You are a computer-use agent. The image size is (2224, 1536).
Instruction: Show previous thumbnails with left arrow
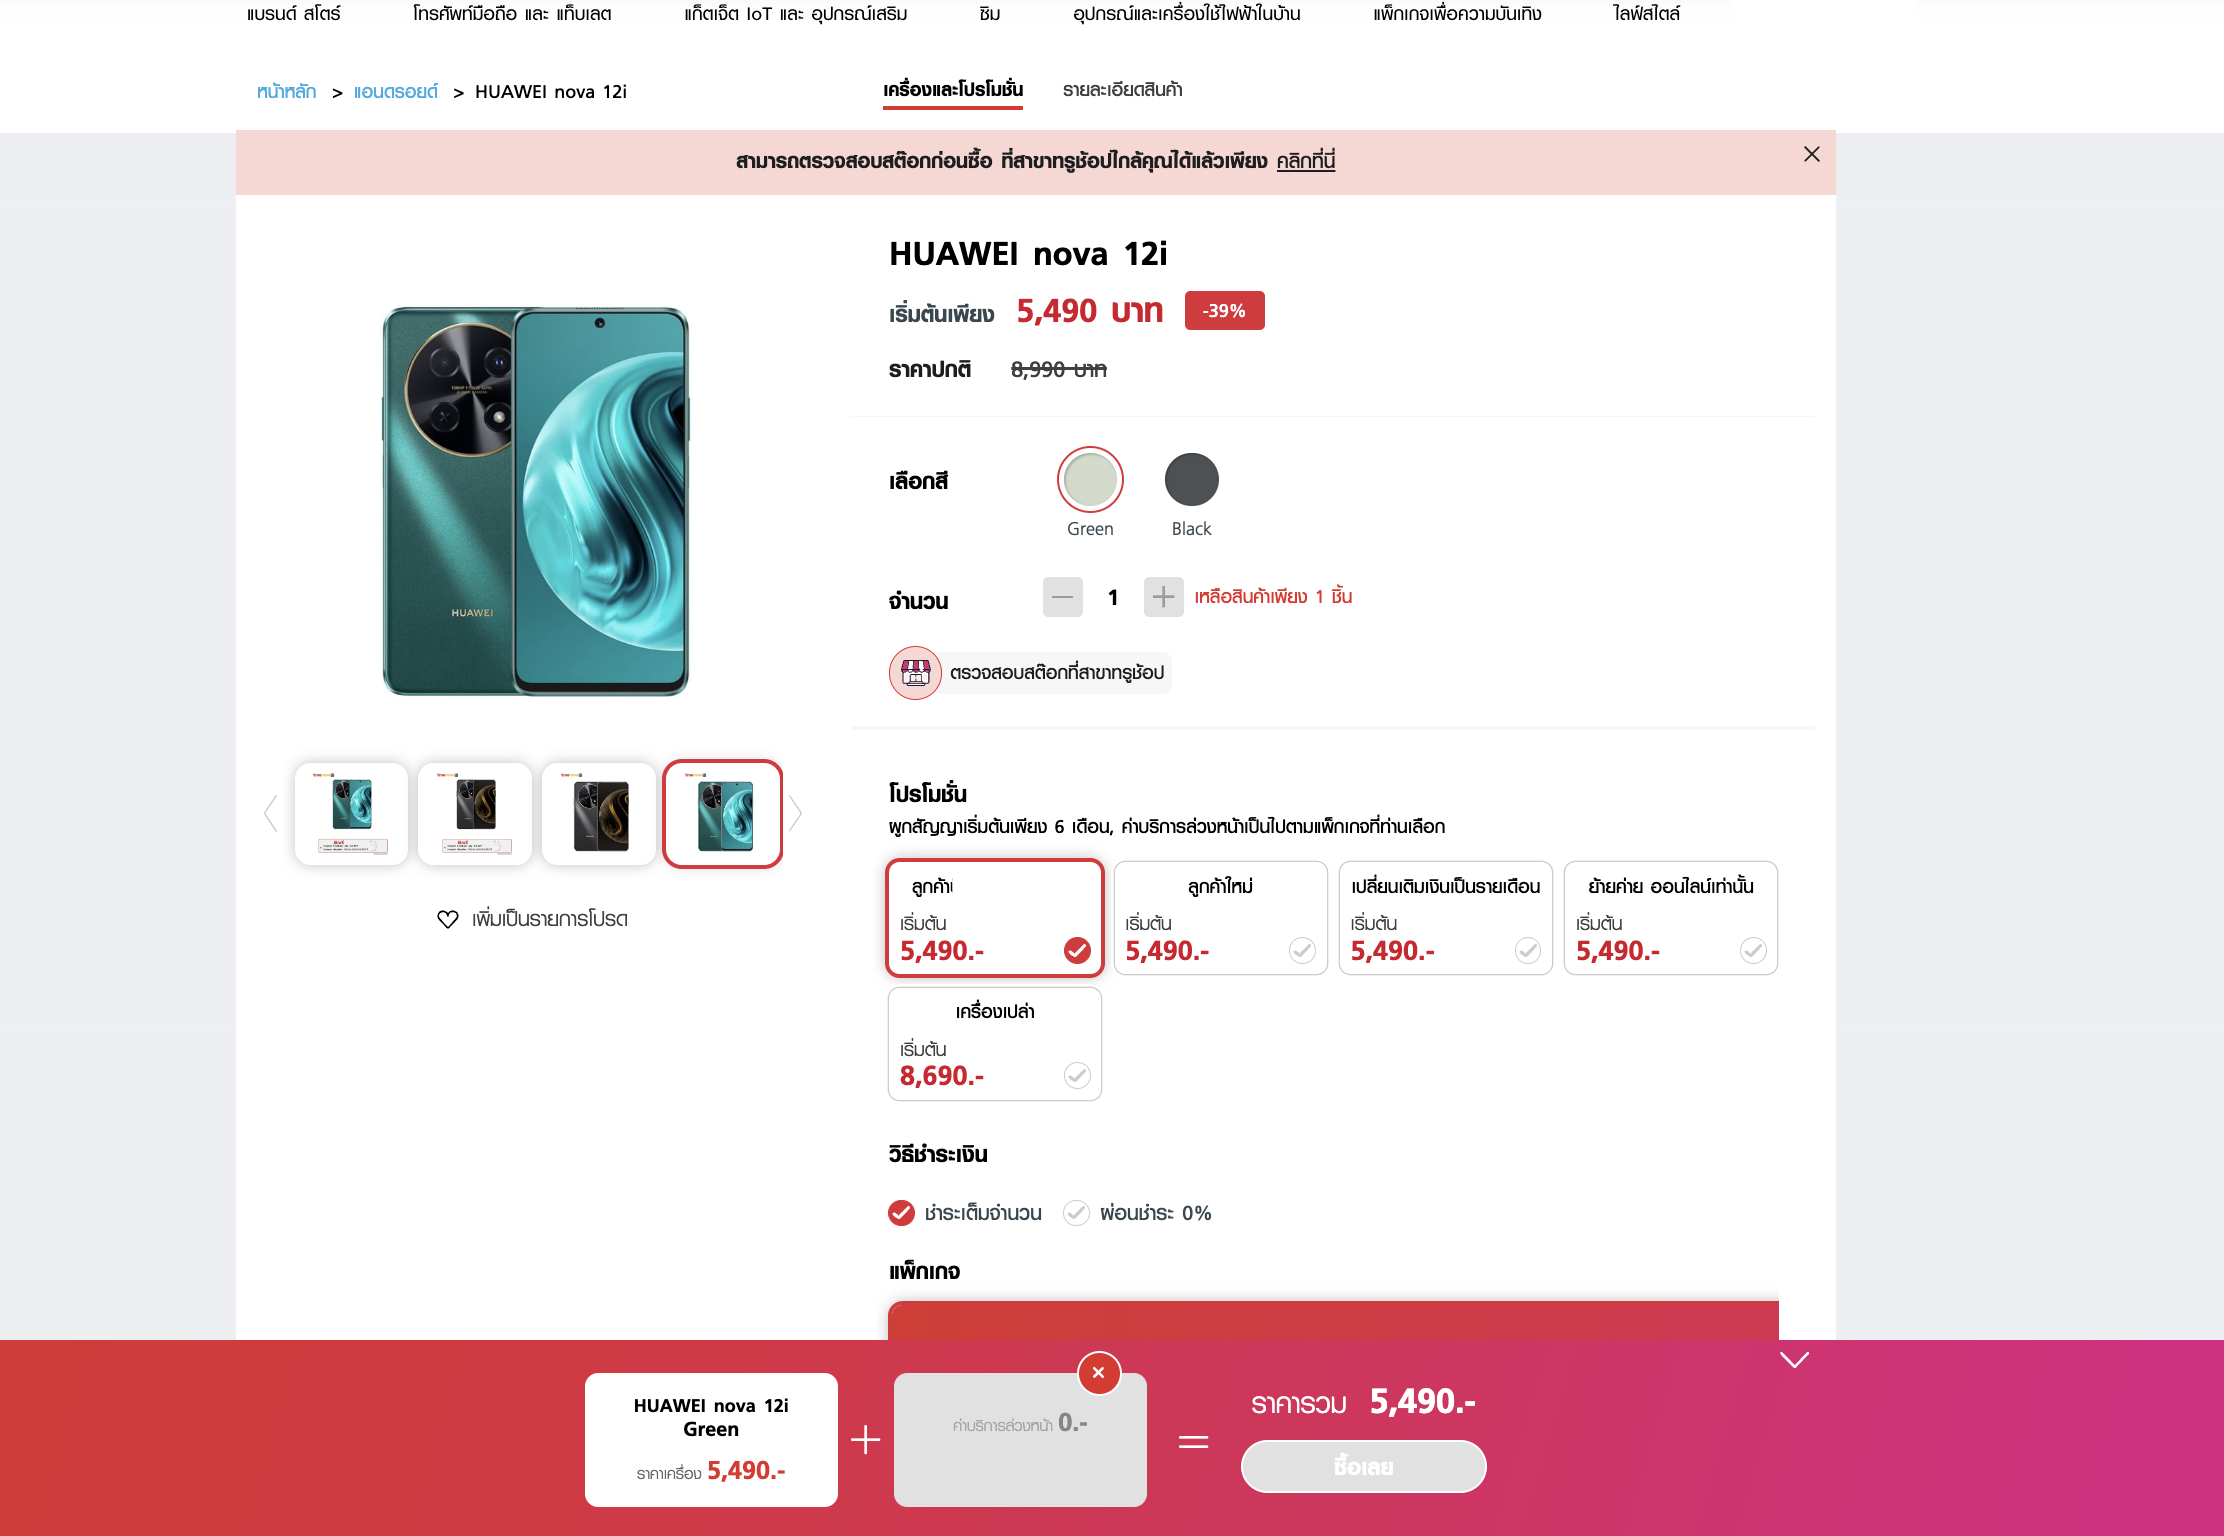click(270, 813)
